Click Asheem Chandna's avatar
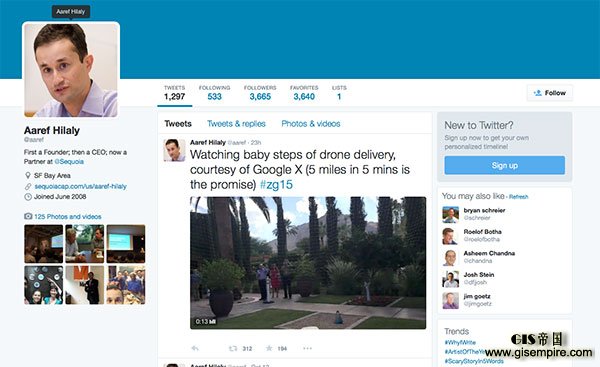The width and height of the screenshot is (600, 367). pos(450,258)
